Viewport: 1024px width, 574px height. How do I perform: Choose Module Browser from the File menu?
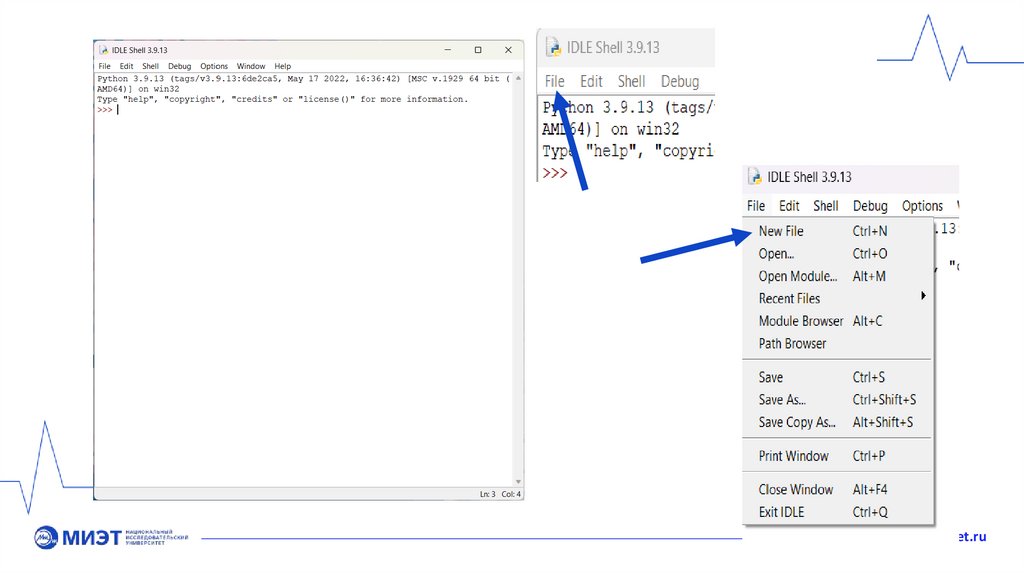838,321
